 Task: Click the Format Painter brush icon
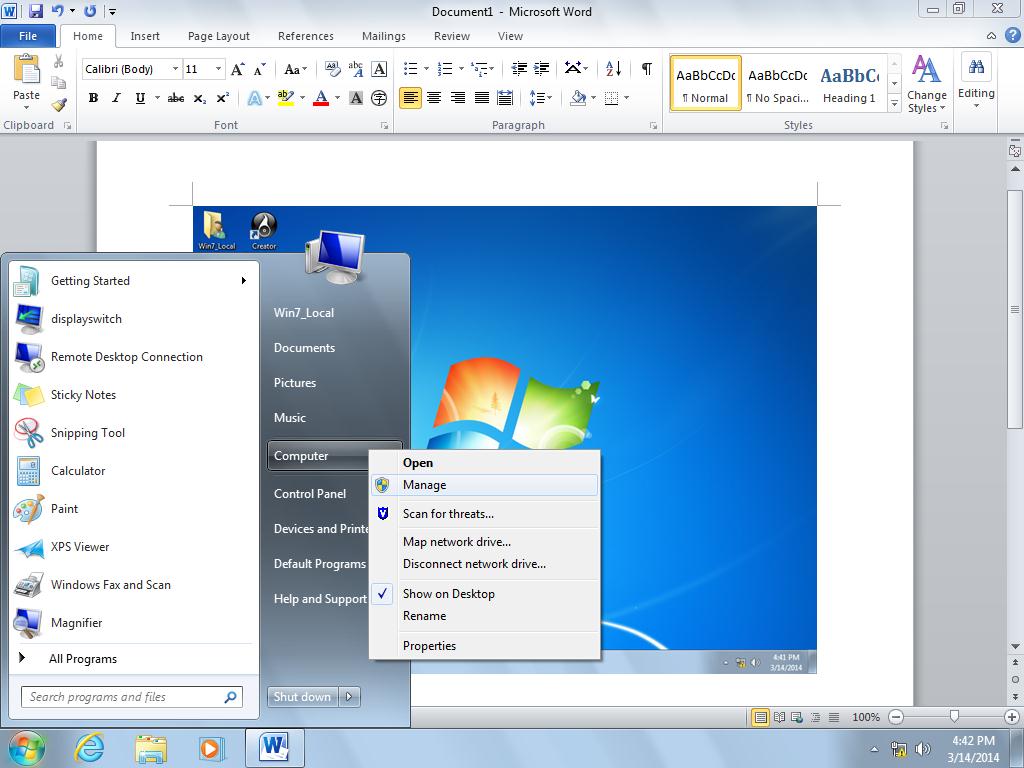59,105
